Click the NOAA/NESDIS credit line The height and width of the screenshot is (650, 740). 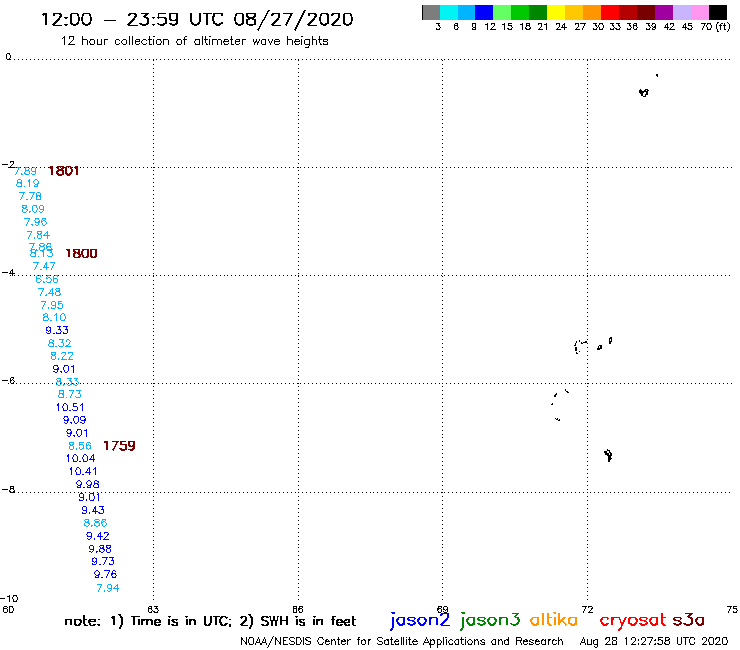click(x=402, y=642)
